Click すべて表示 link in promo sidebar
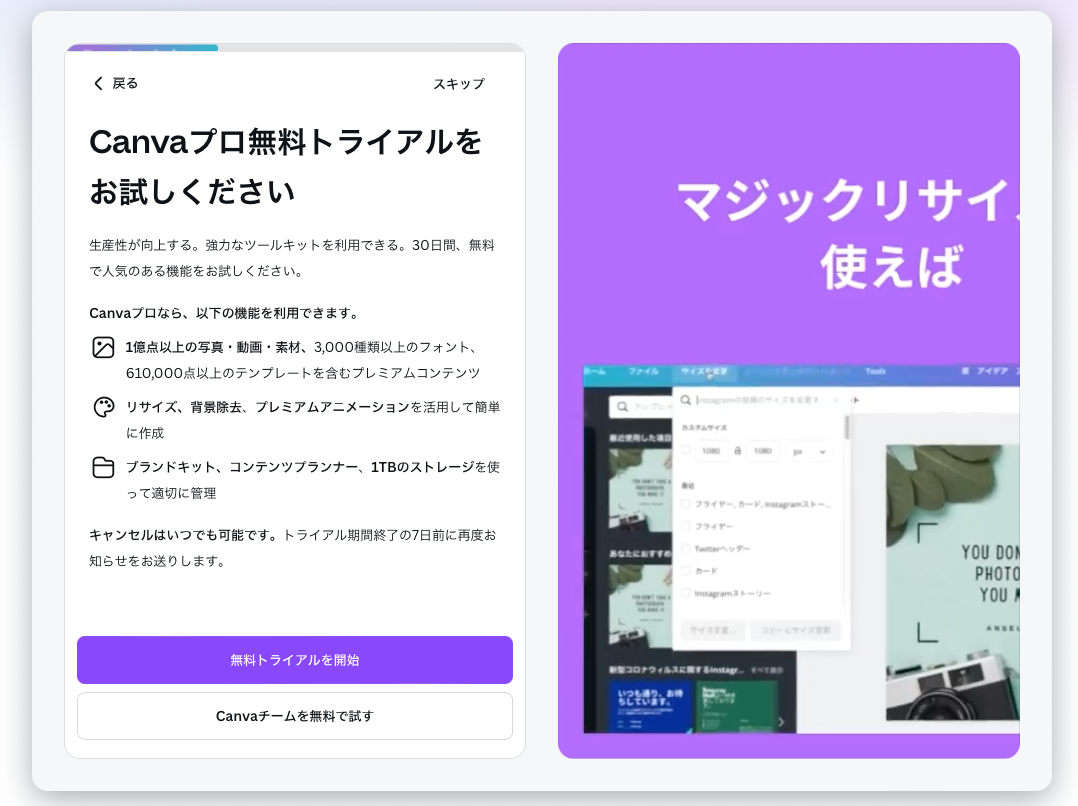This screenshot has height=806, width=1078. (767, 670)
